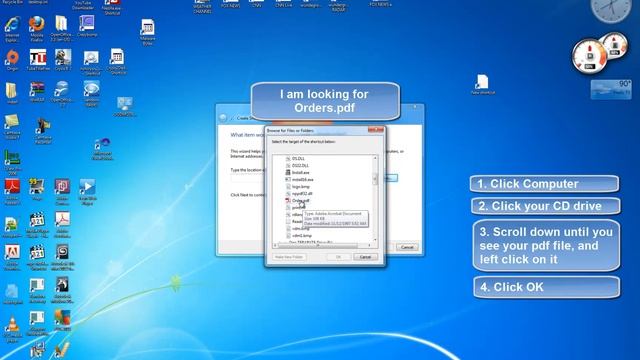
Task: Open the Malware Bytes desktop icon
Action: click(147, 32)
